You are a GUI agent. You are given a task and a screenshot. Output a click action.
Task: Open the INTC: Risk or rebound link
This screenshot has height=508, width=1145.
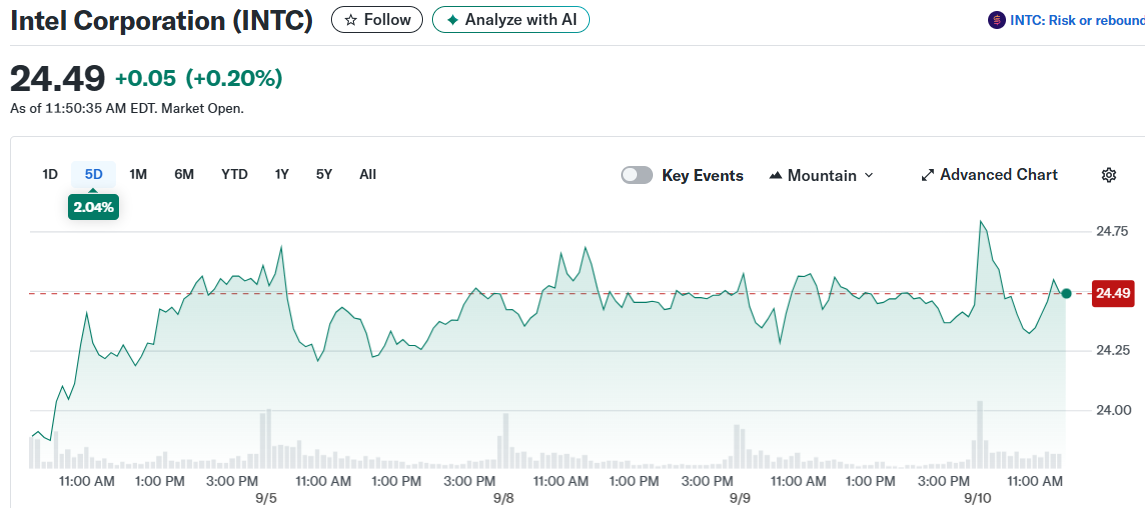point(1066,20)
